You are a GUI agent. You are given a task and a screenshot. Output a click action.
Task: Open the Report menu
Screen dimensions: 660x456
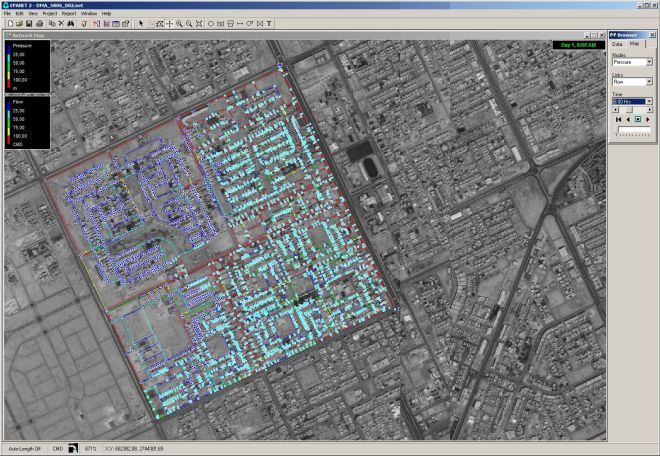(69, 13)
